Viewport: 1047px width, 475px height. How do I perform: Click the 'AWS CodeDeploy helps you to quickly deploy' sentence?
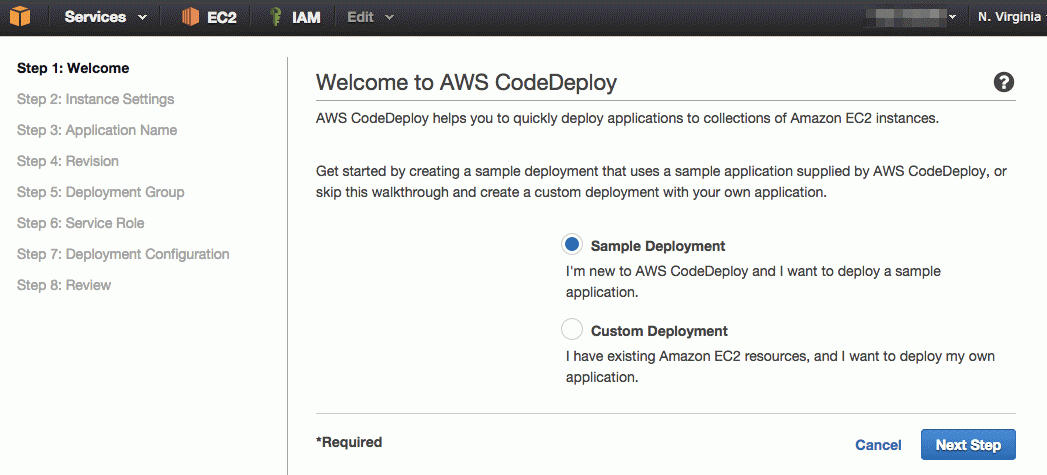628,119
